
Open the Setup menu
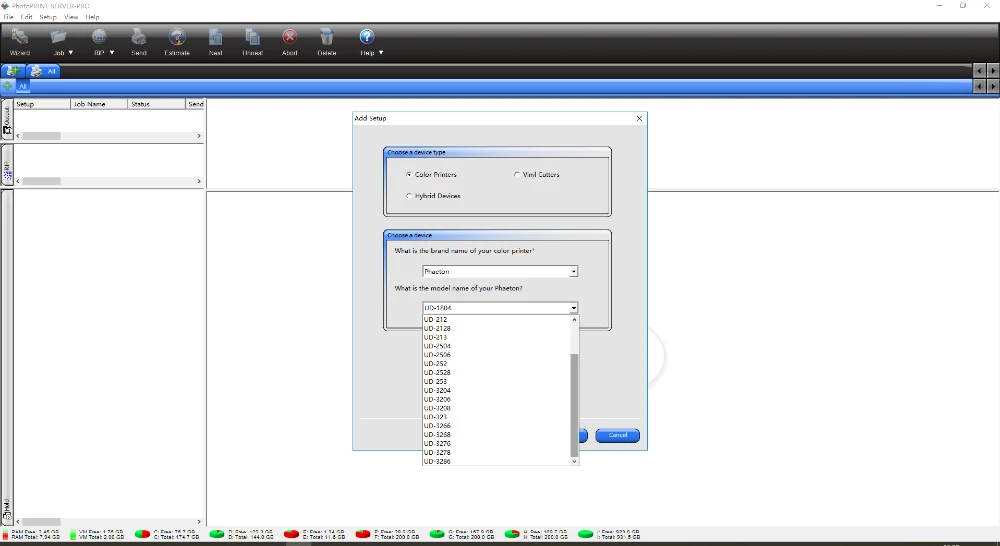pos(48,17)
